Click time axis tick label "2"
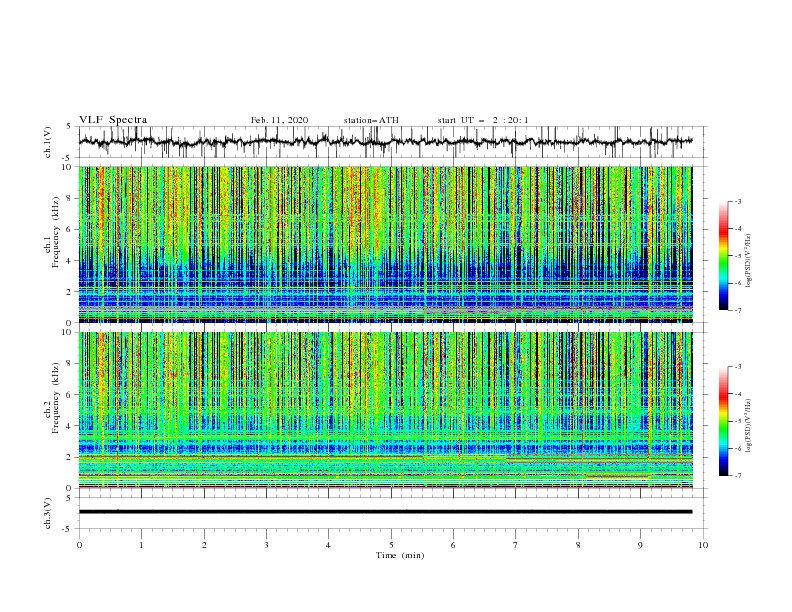The width and height of the screenshot is (792, 612). coord(204,545)
